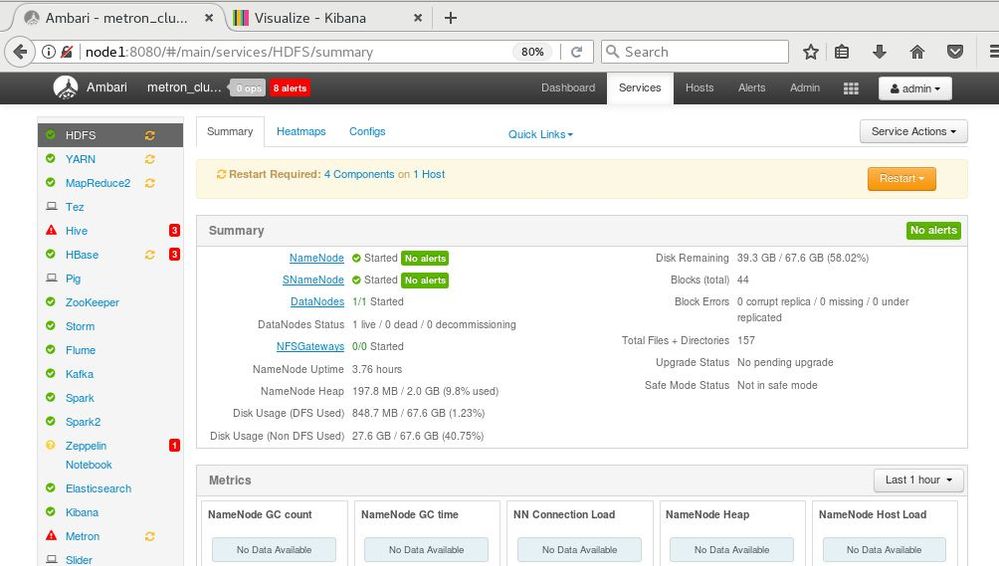Click the NameNode green started check icon
The height and width of the screenshot is (566, 999).
pyautogui.click(x=356, y=258)
